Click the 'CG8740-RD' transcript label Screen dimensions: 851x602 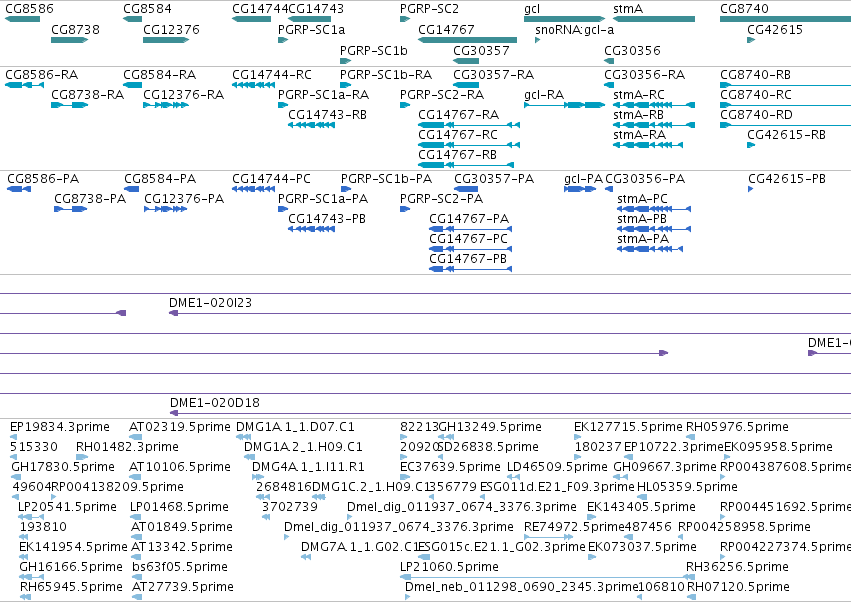tap(756, 115)
